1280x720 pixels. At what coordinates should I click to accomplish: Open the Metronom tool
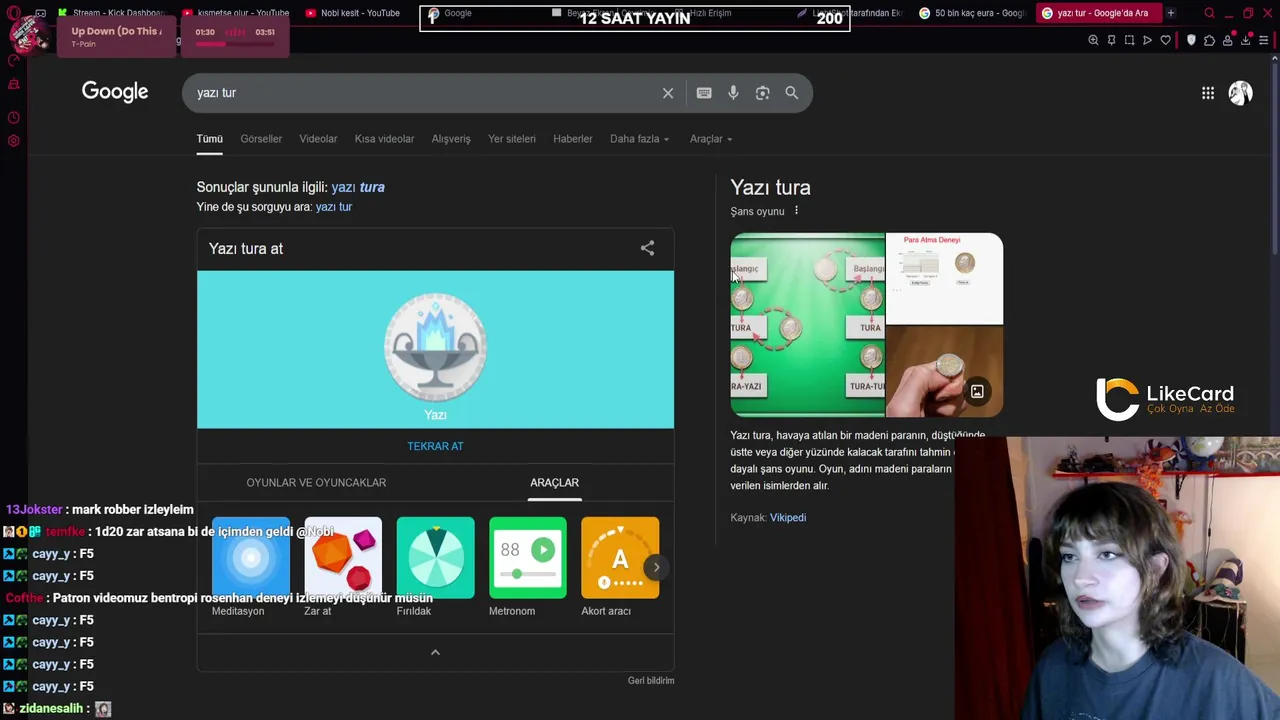click(528, 567)
